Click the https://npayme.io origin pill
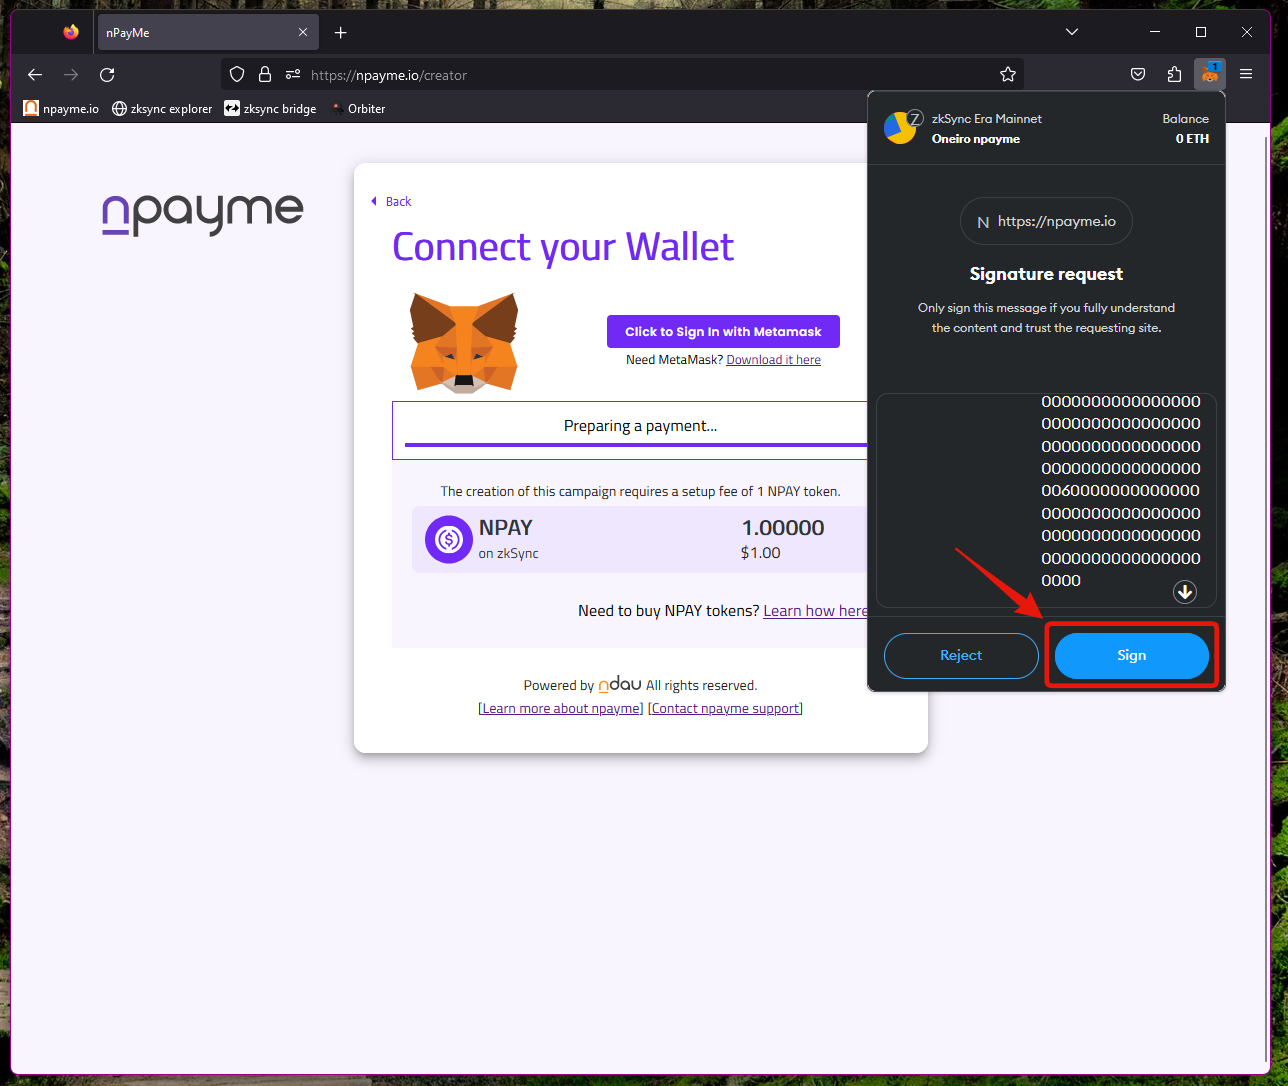Viewport: 1288px width, 1086px height. coord(1046,221)
